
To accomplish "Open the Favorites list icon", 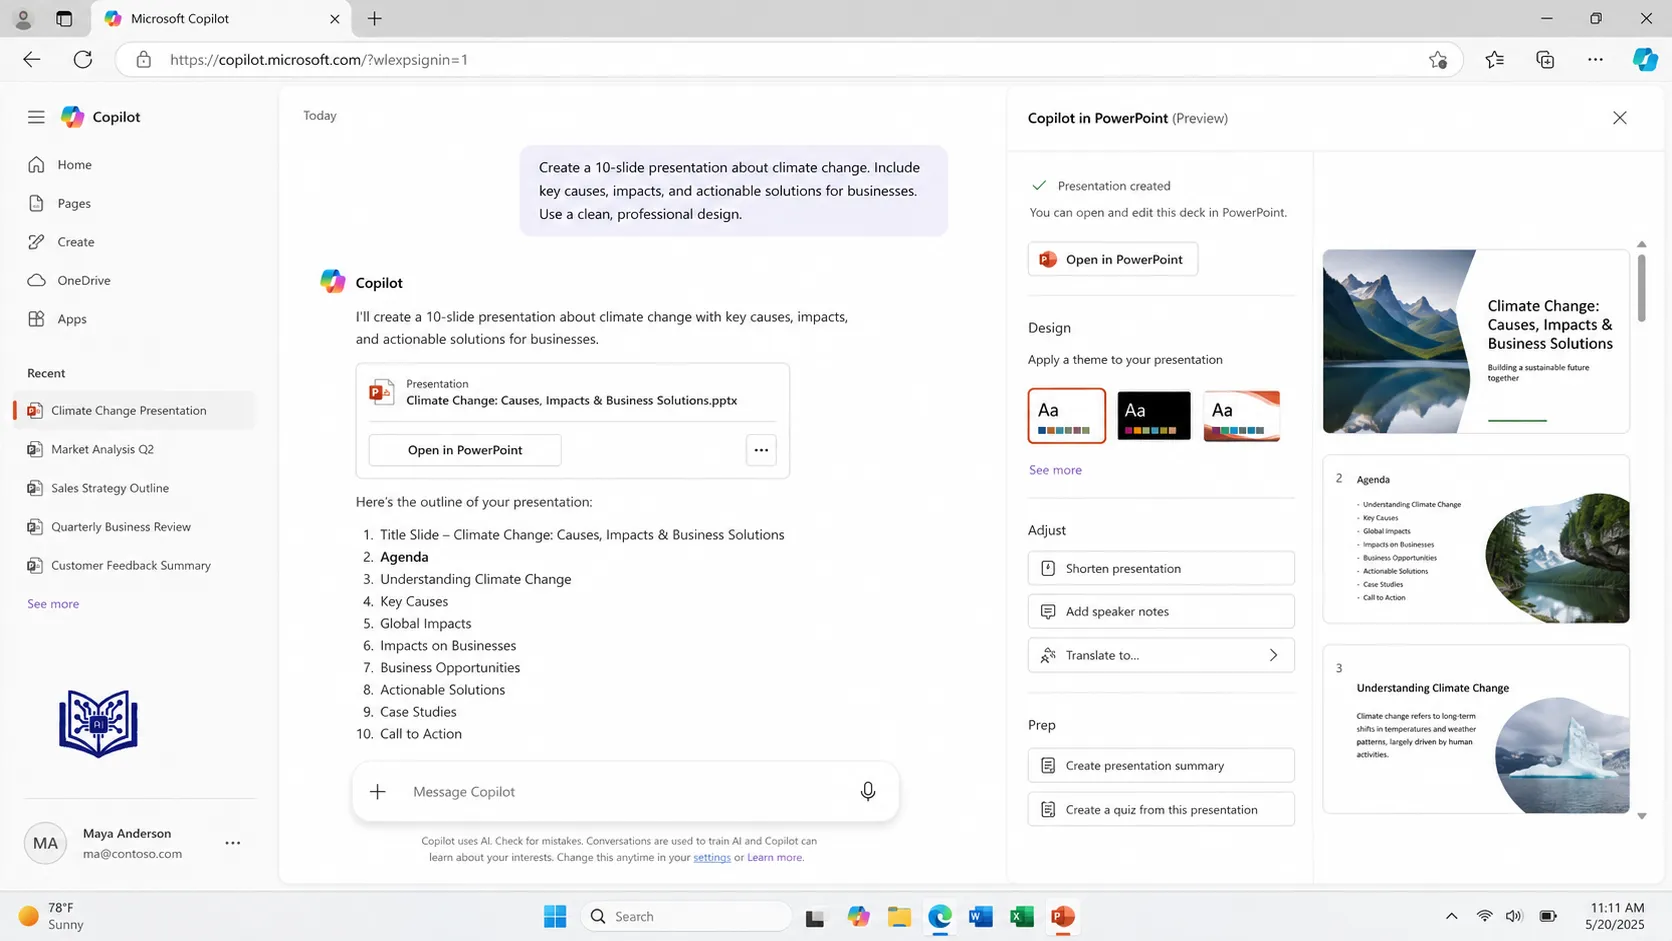I will click(x=1495, y=59).
